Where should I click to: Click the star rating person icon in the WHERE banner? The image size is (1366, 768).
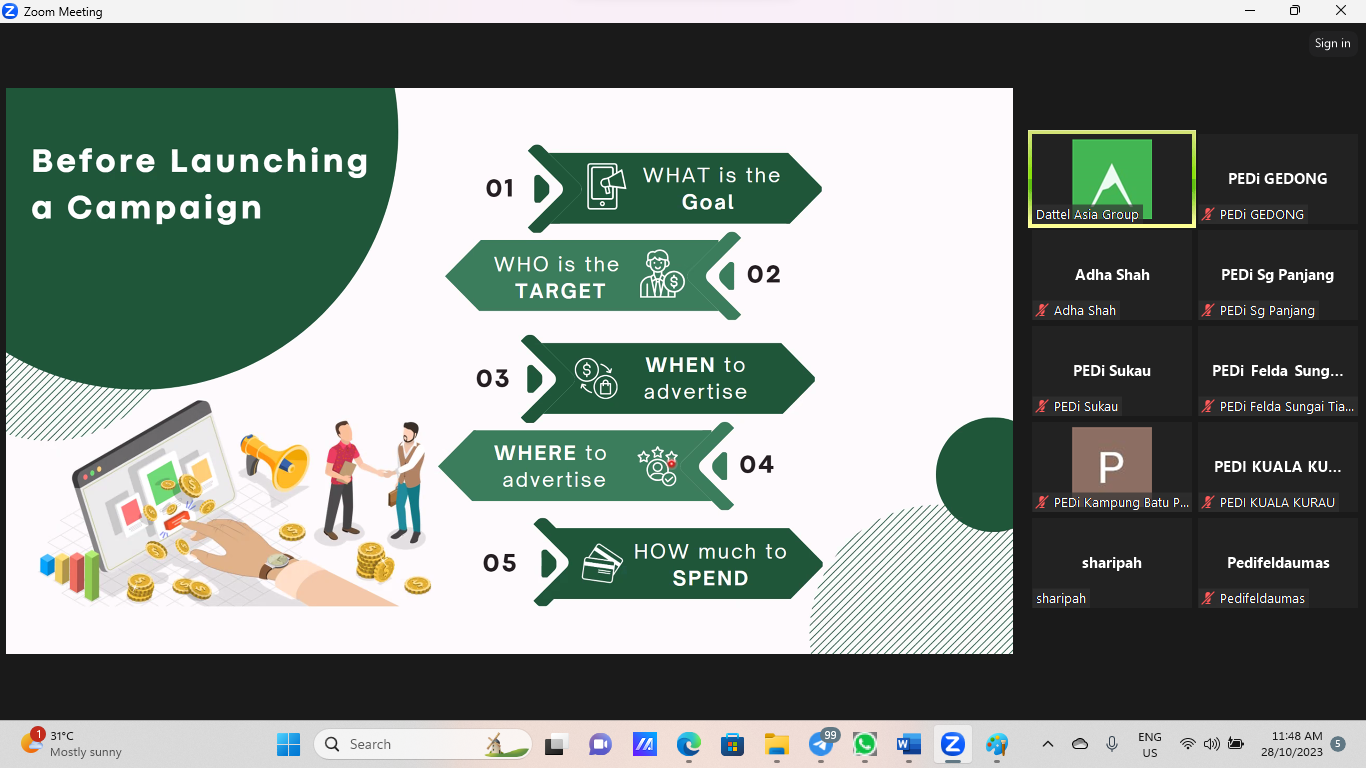(x=658, y=466)
